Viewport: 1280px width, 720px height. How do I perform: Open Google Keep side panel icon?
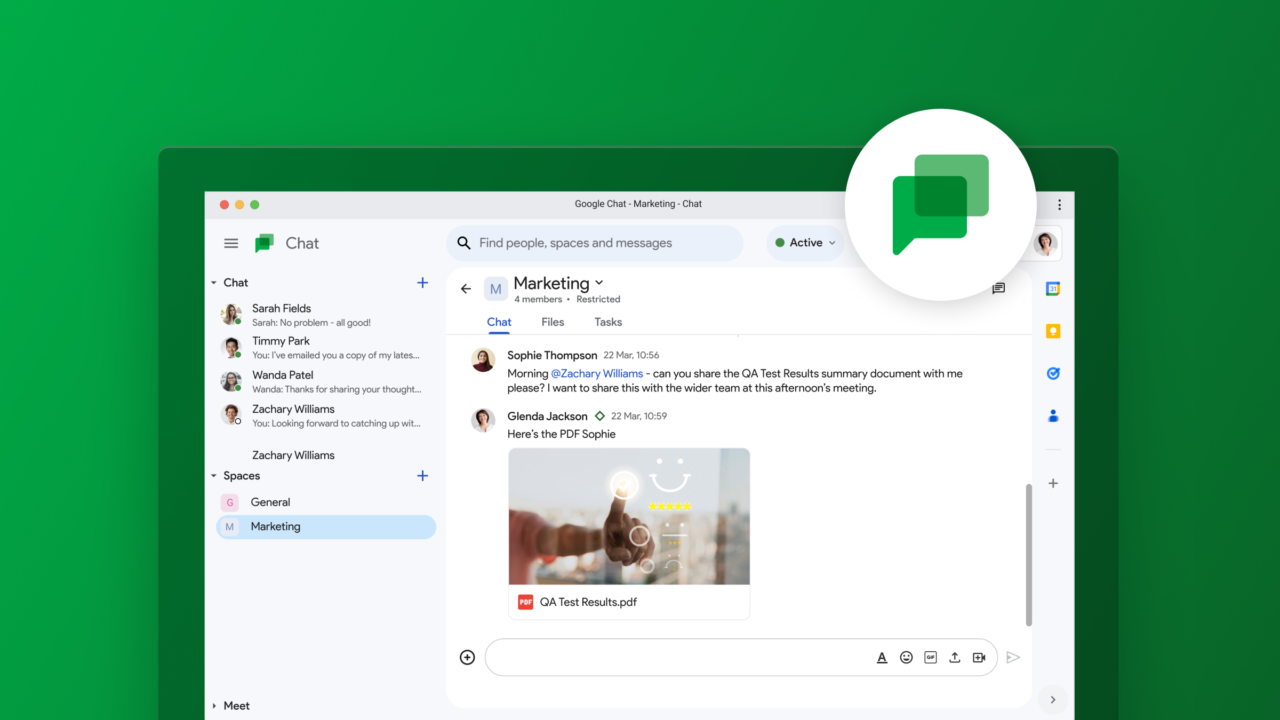click(x=1053, y=331)
